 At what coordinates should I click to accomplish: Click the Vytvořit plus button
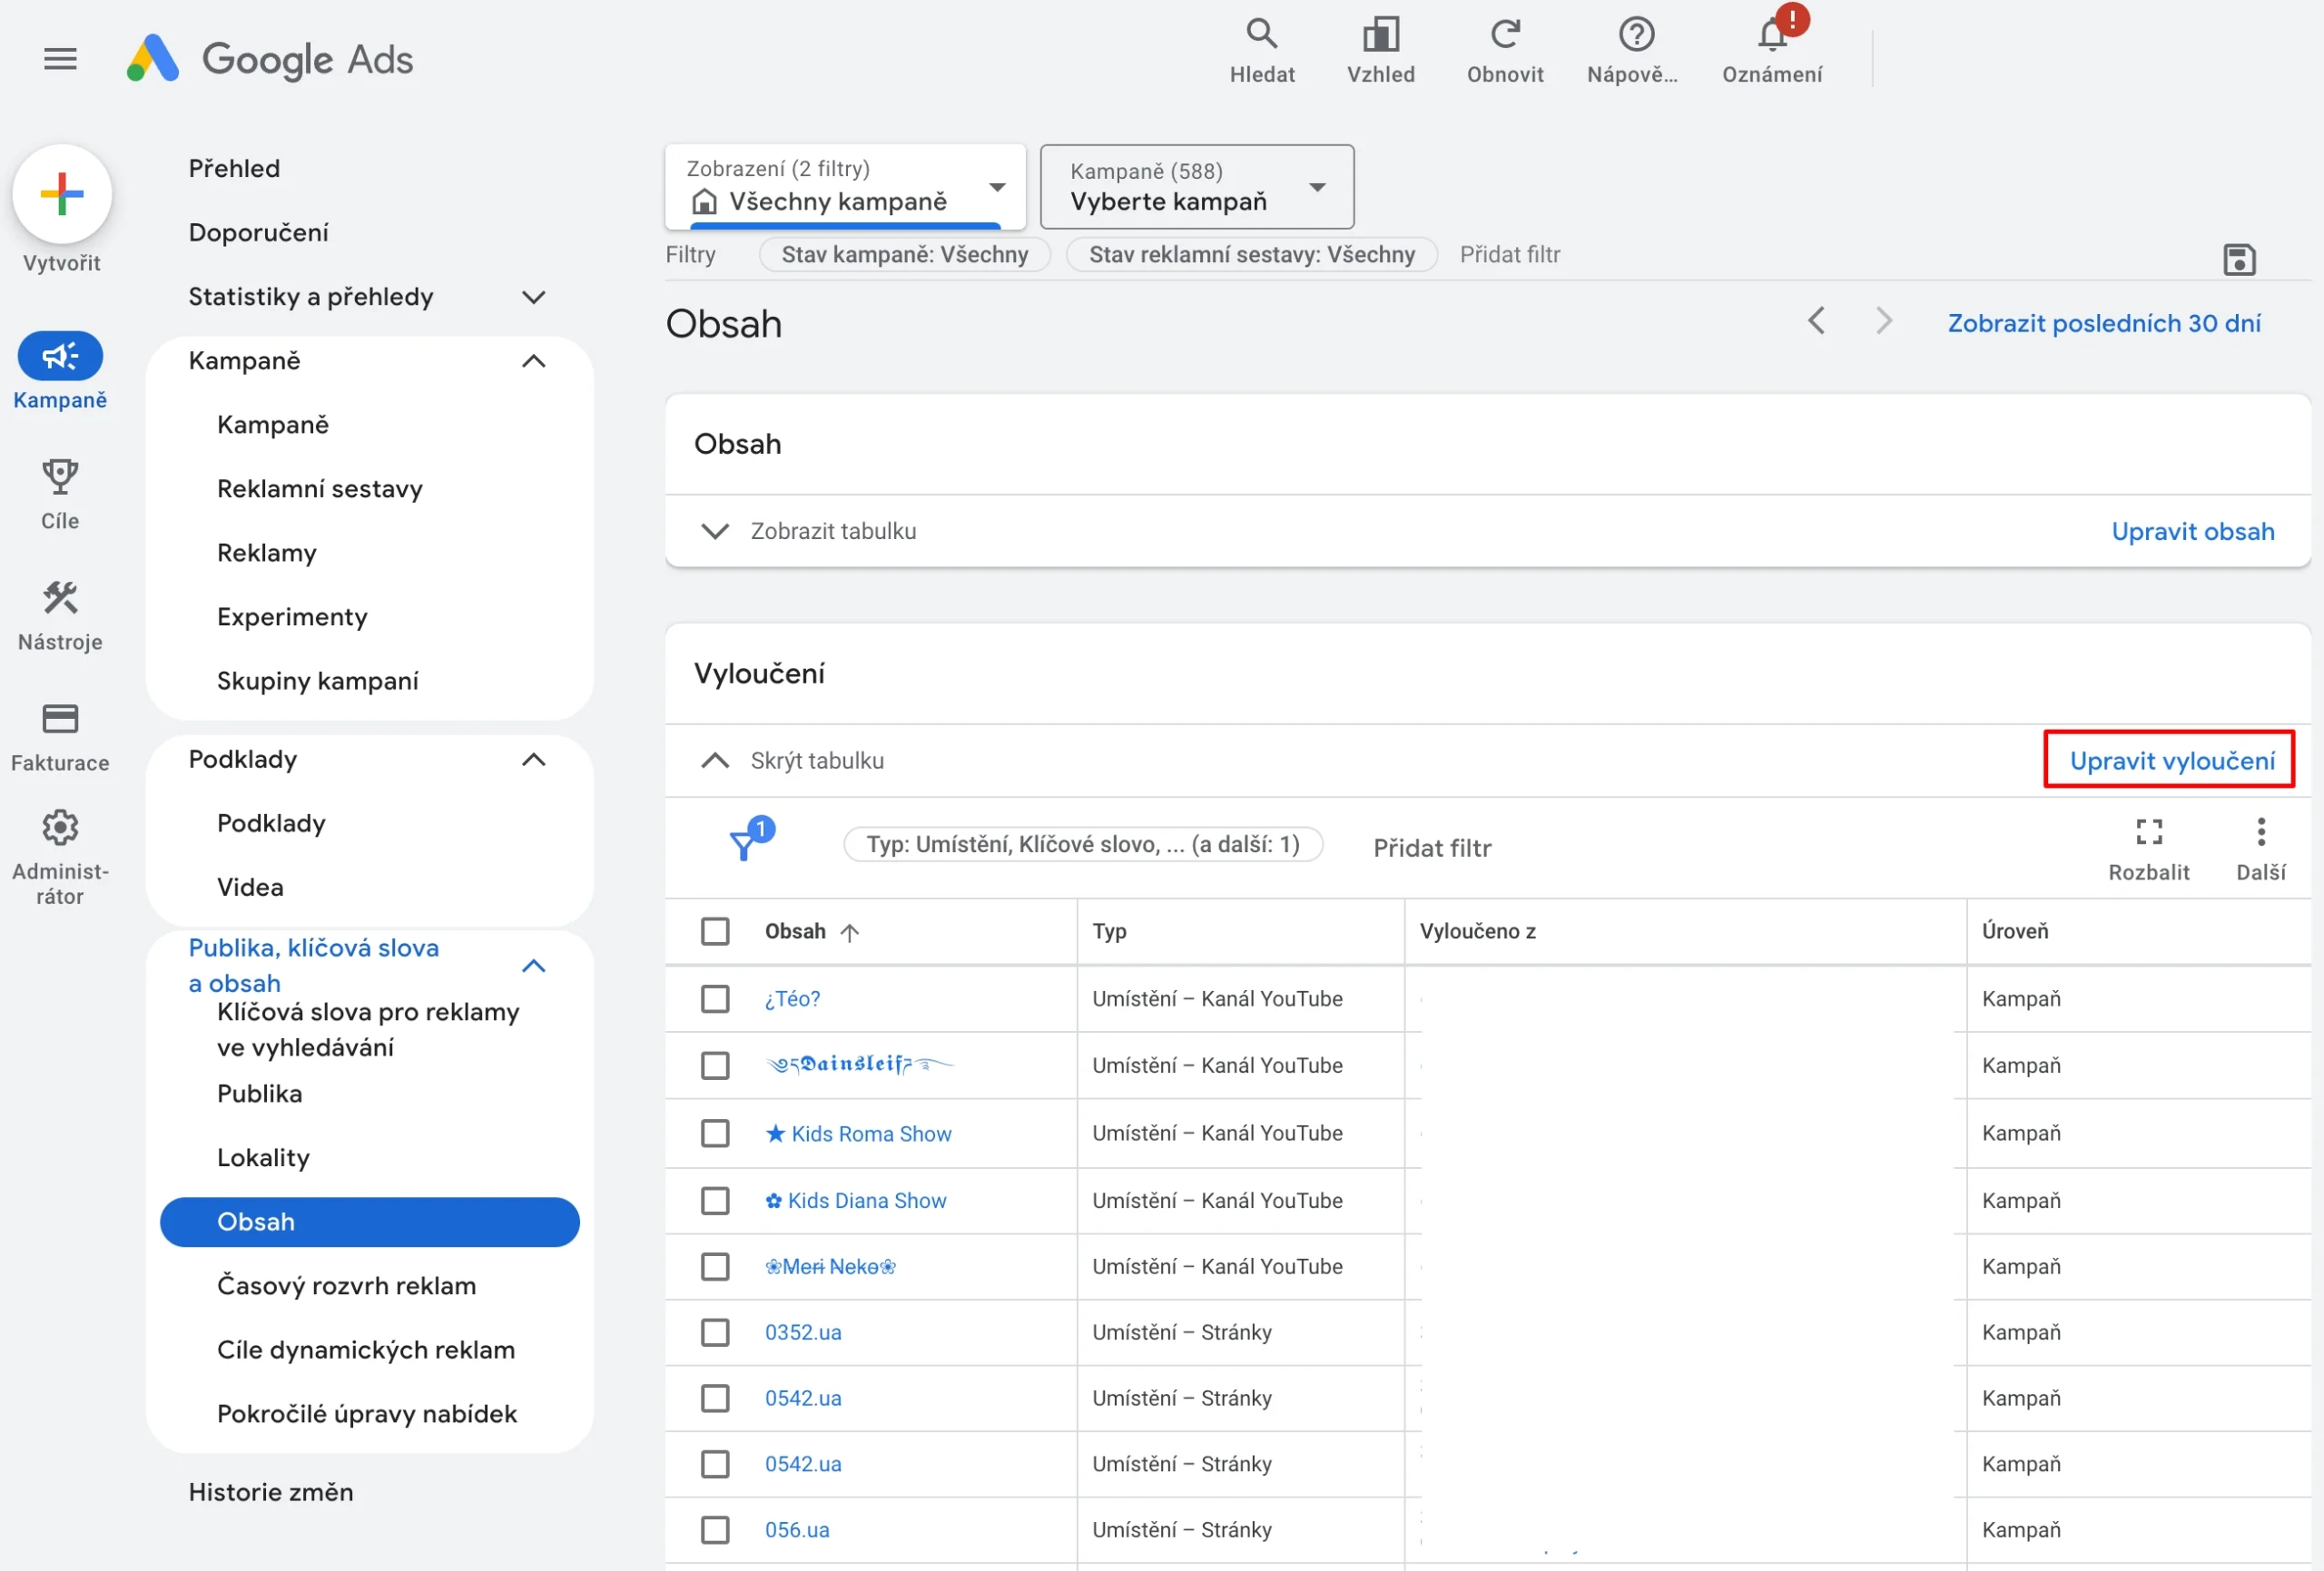click(x=62, y=194)
